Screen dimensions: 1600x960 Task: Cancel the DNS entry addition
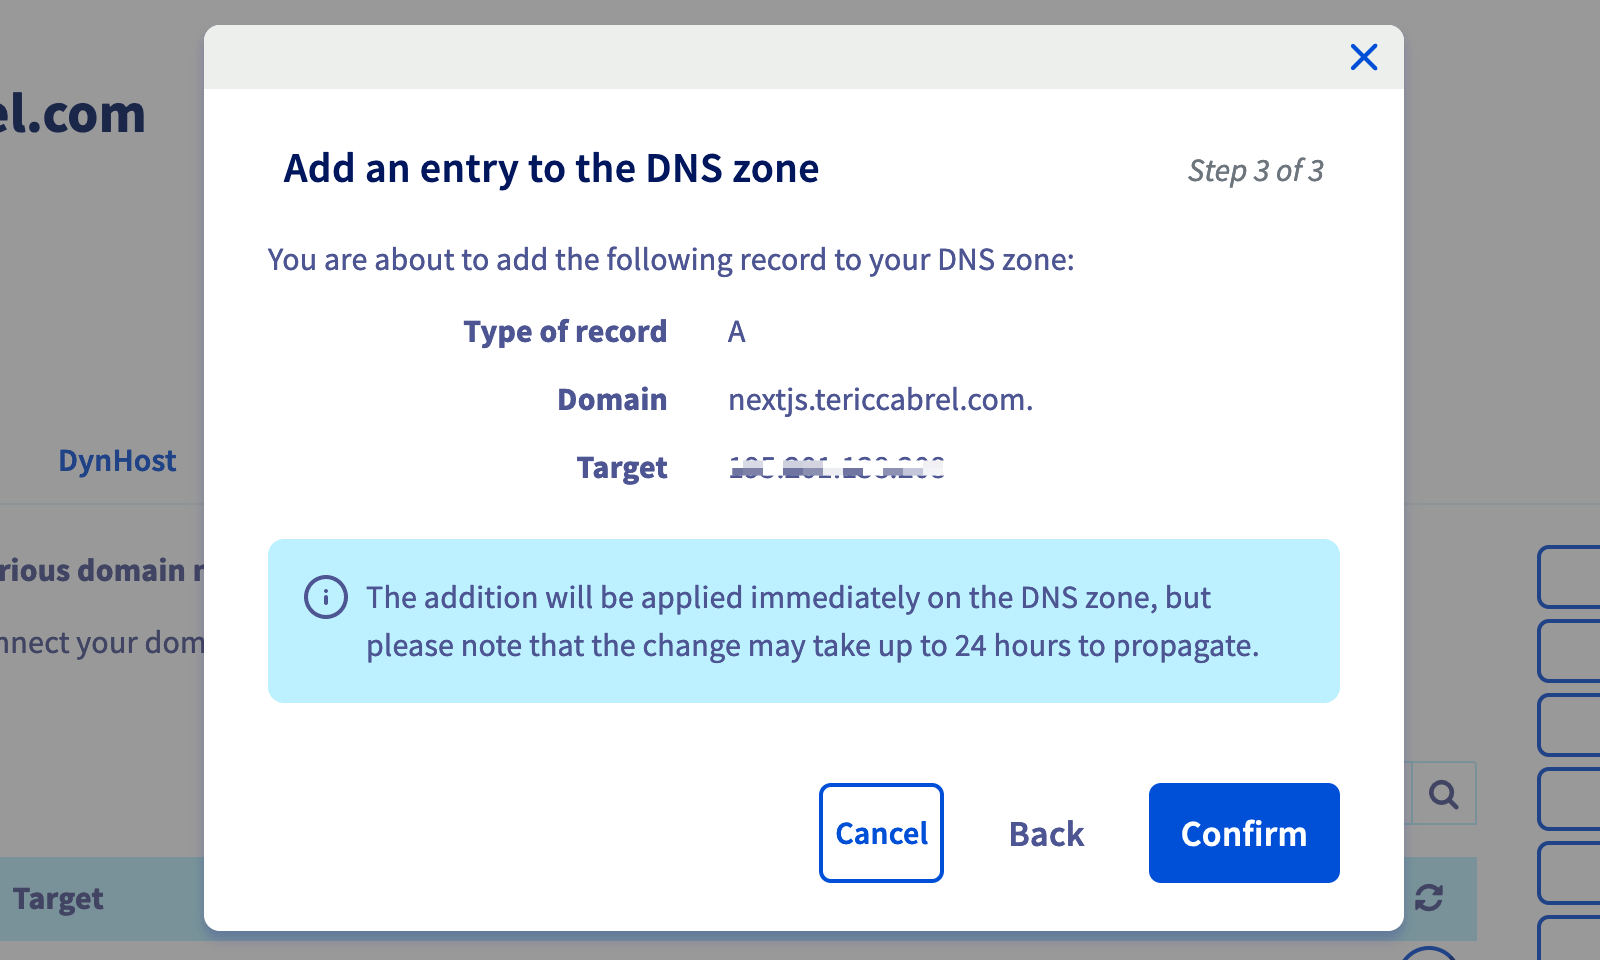click(x=881, y=833)
